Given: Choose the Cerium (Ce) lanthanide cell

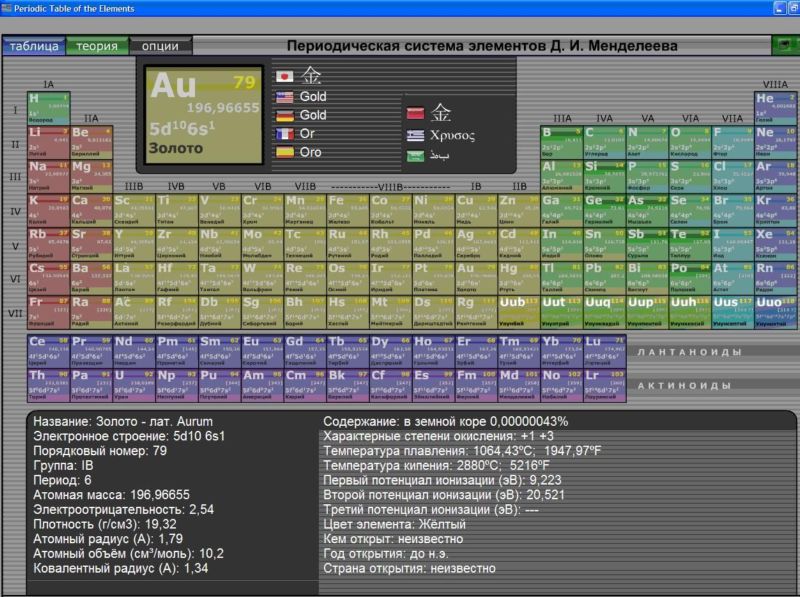Looking at the screenshot, I should point(49,352).
